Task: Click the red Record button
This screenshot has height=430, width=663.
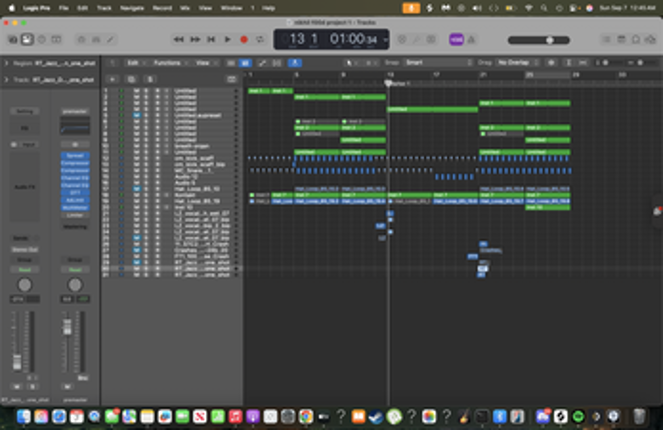Action: [x=242, y=39]
